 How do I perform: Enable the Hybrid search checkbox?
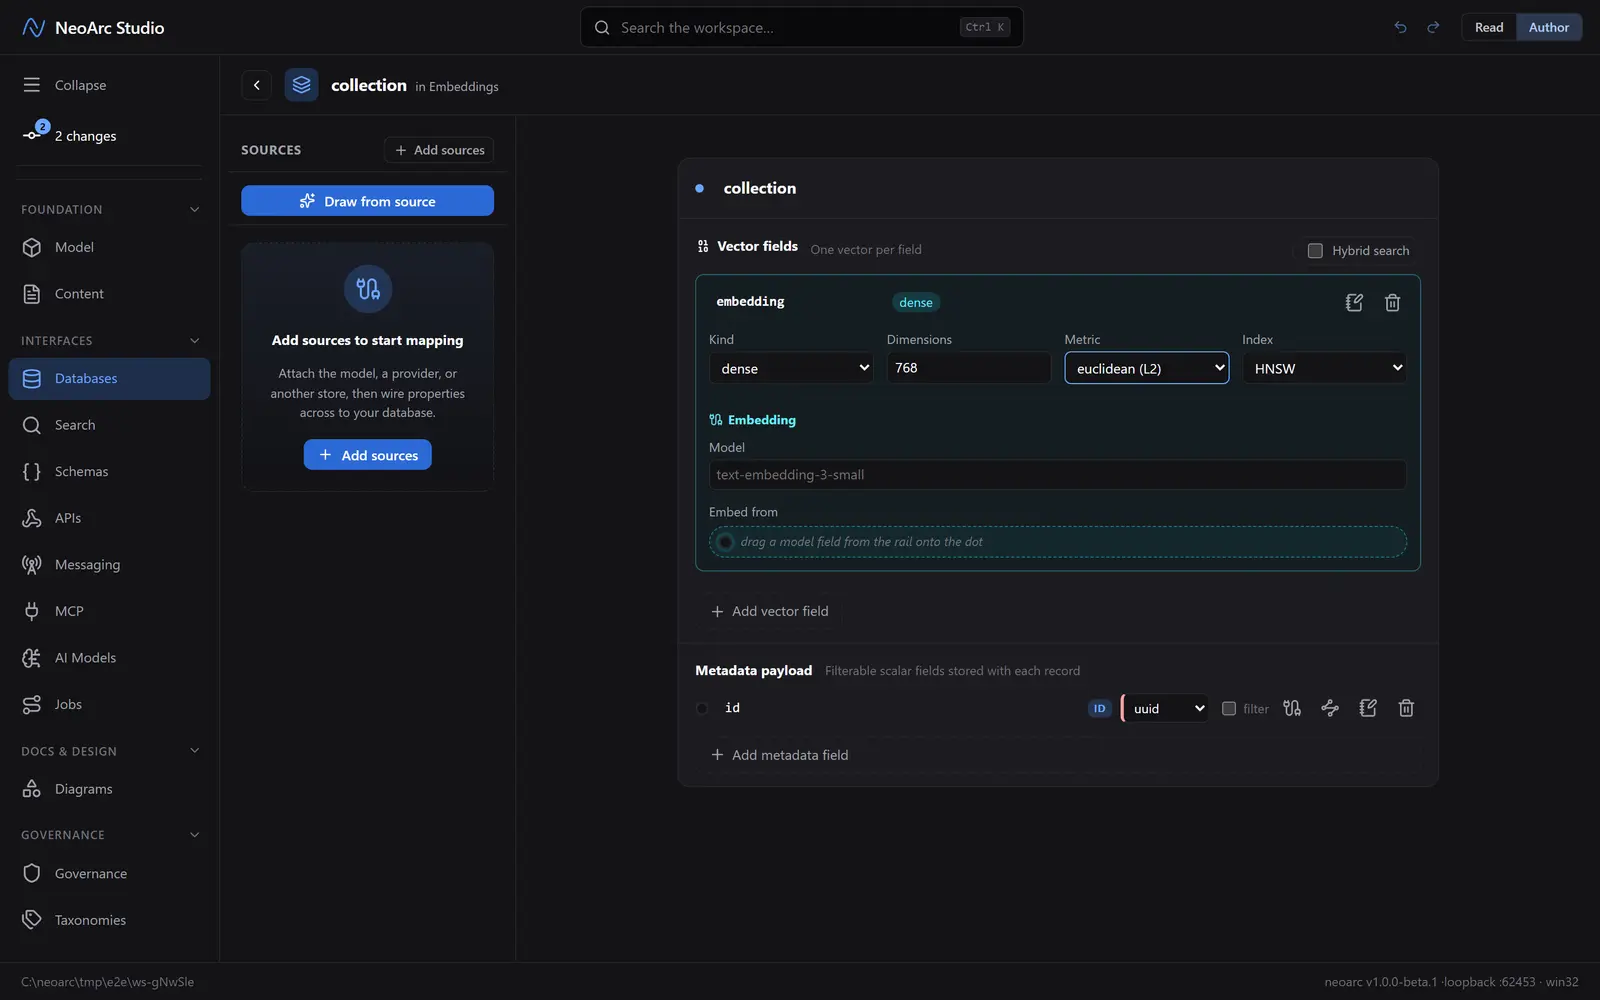pos(1315,250)
